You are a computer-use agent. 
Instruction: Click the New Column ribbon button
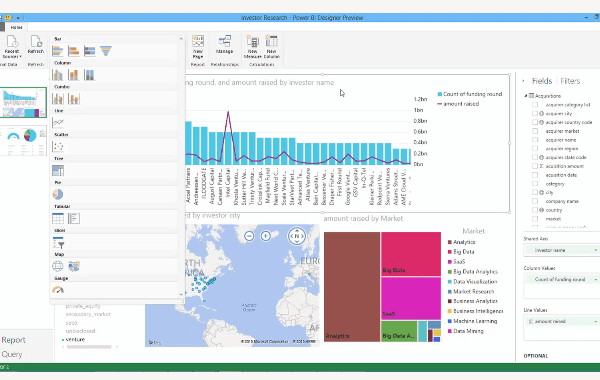pyautogui.click(x=271, y=47)
